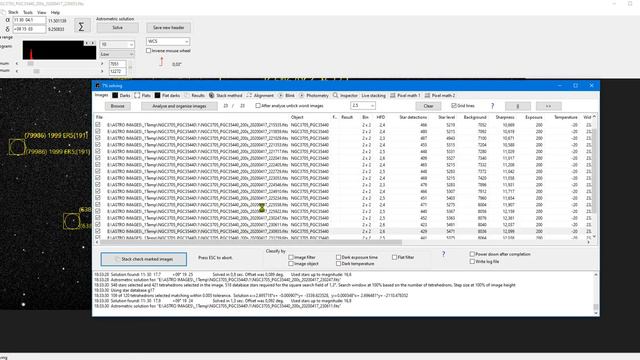Click Stack check-marked images button
This screenshot has height=360, width=640.
[x=144, y=259]
